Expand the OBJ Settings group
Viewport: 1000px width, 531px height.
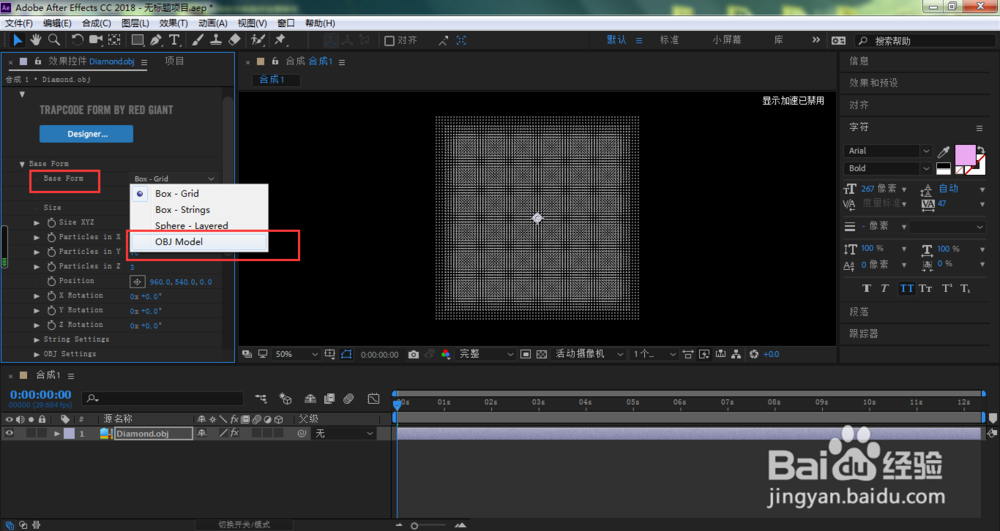coord(36,354)
